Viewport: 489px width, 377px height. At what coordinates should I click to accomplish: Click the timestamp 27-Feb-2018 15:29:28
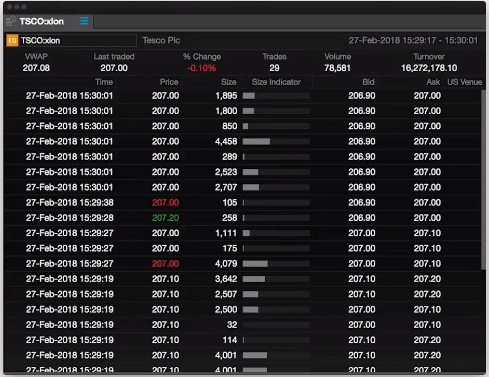coord(70,218)
